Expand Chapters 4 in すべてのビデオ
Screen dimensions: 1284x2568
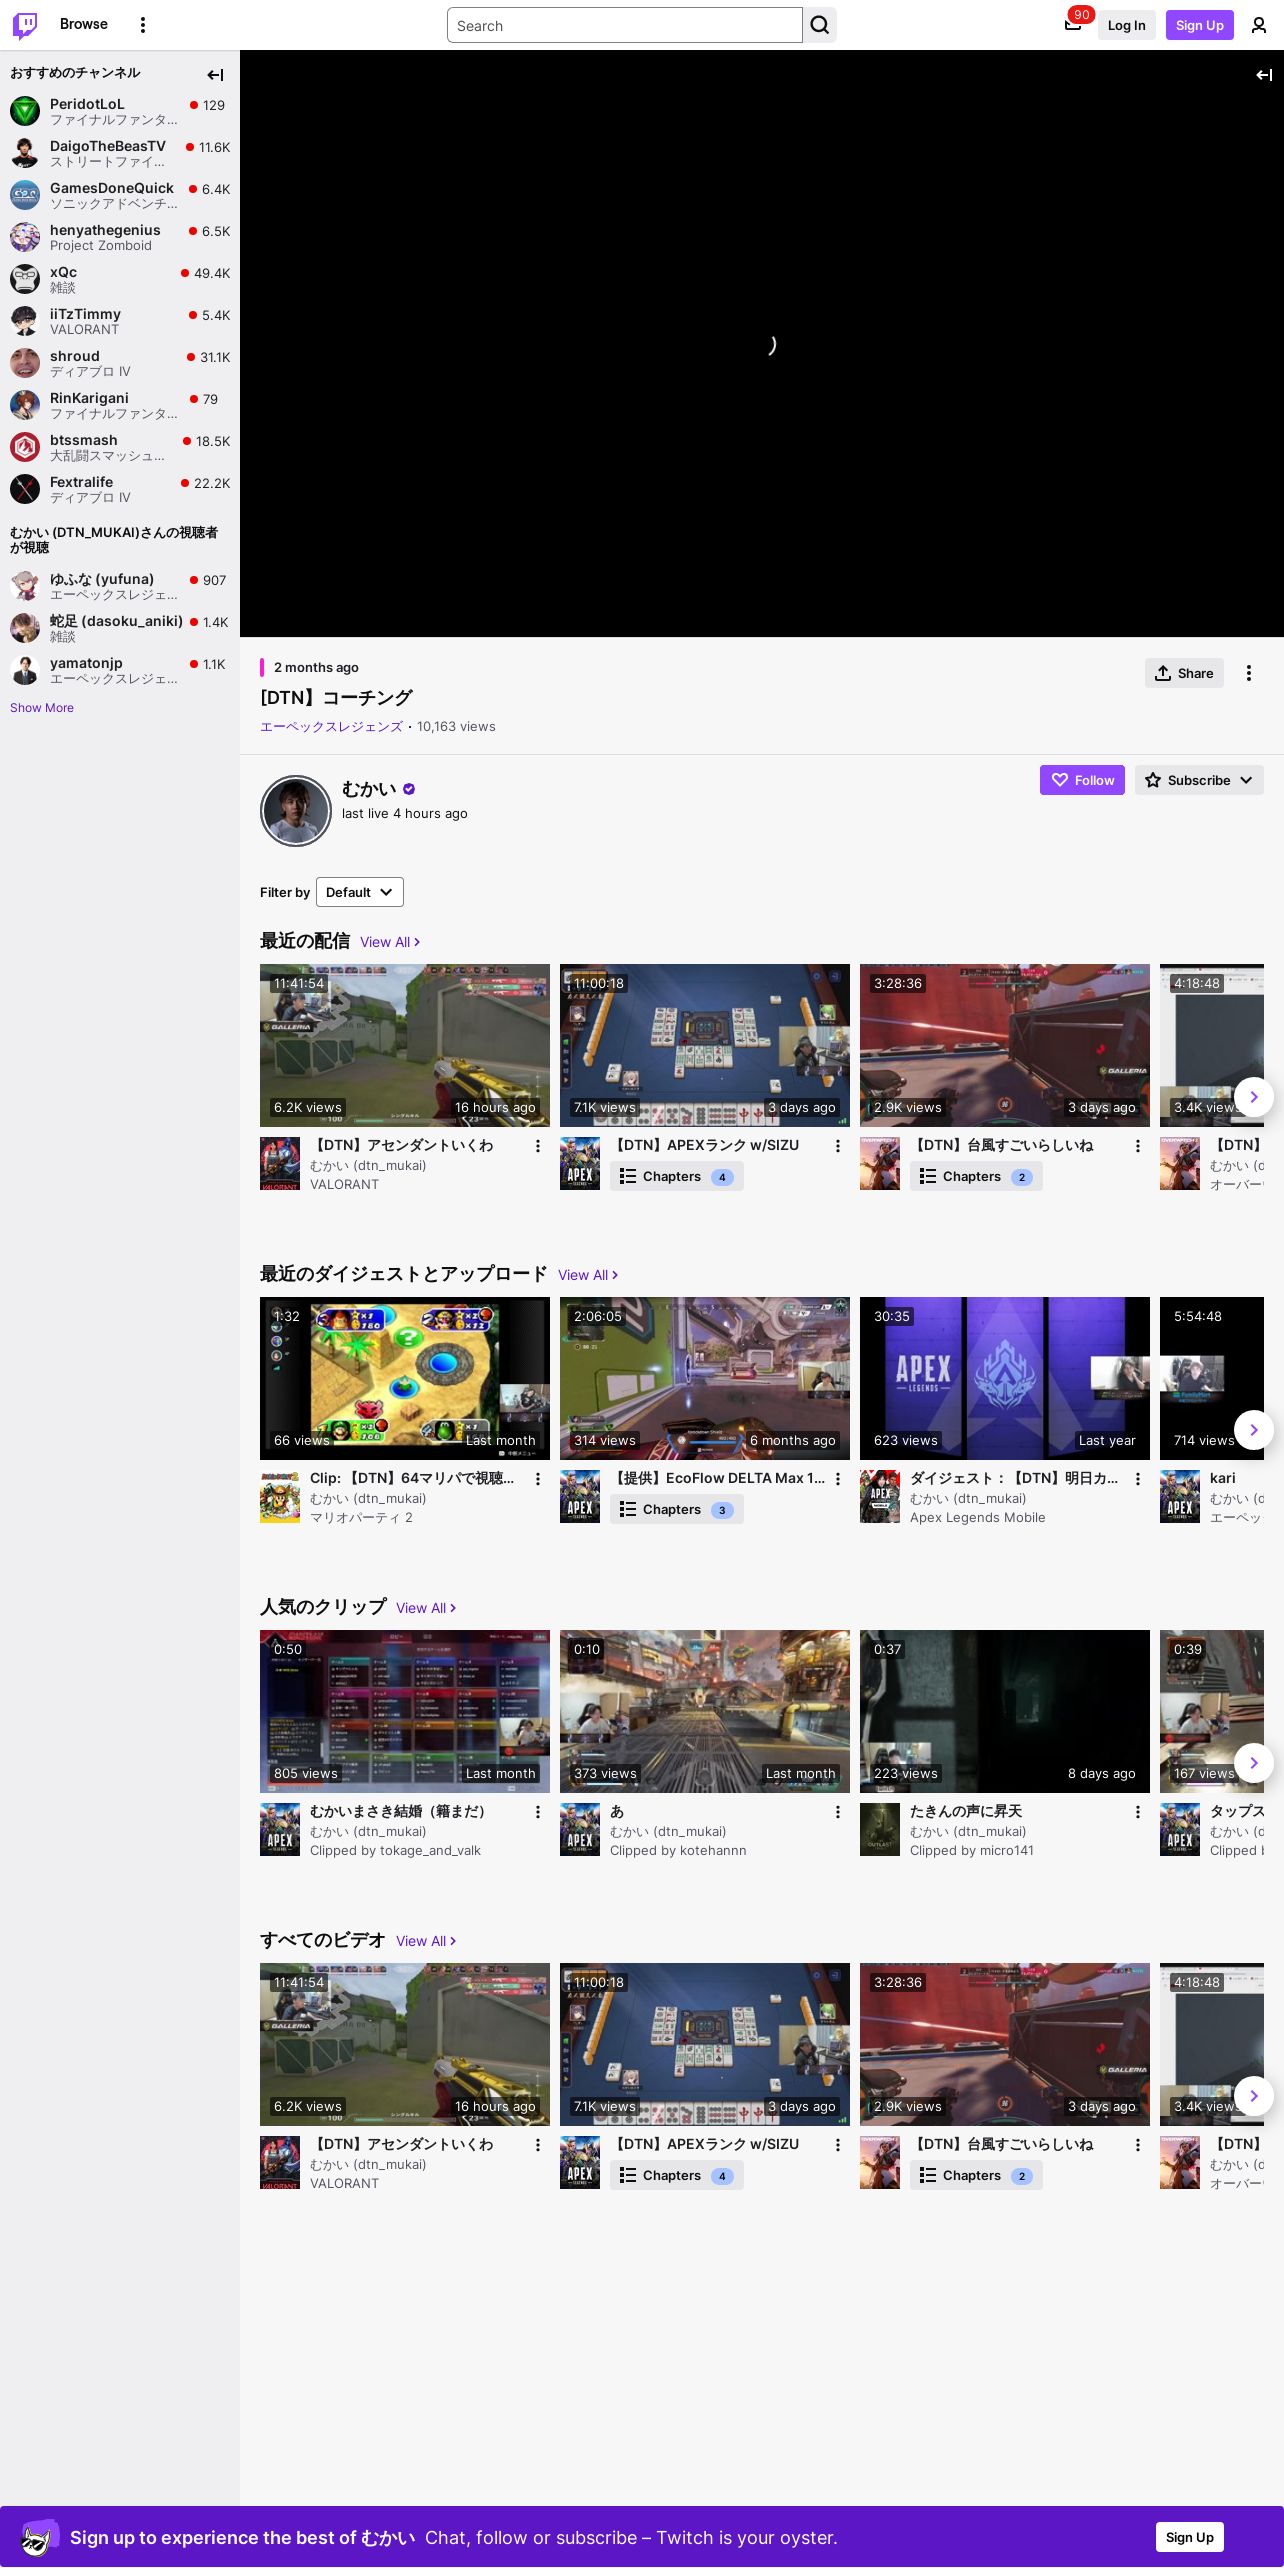click(x=677, y=2175)
